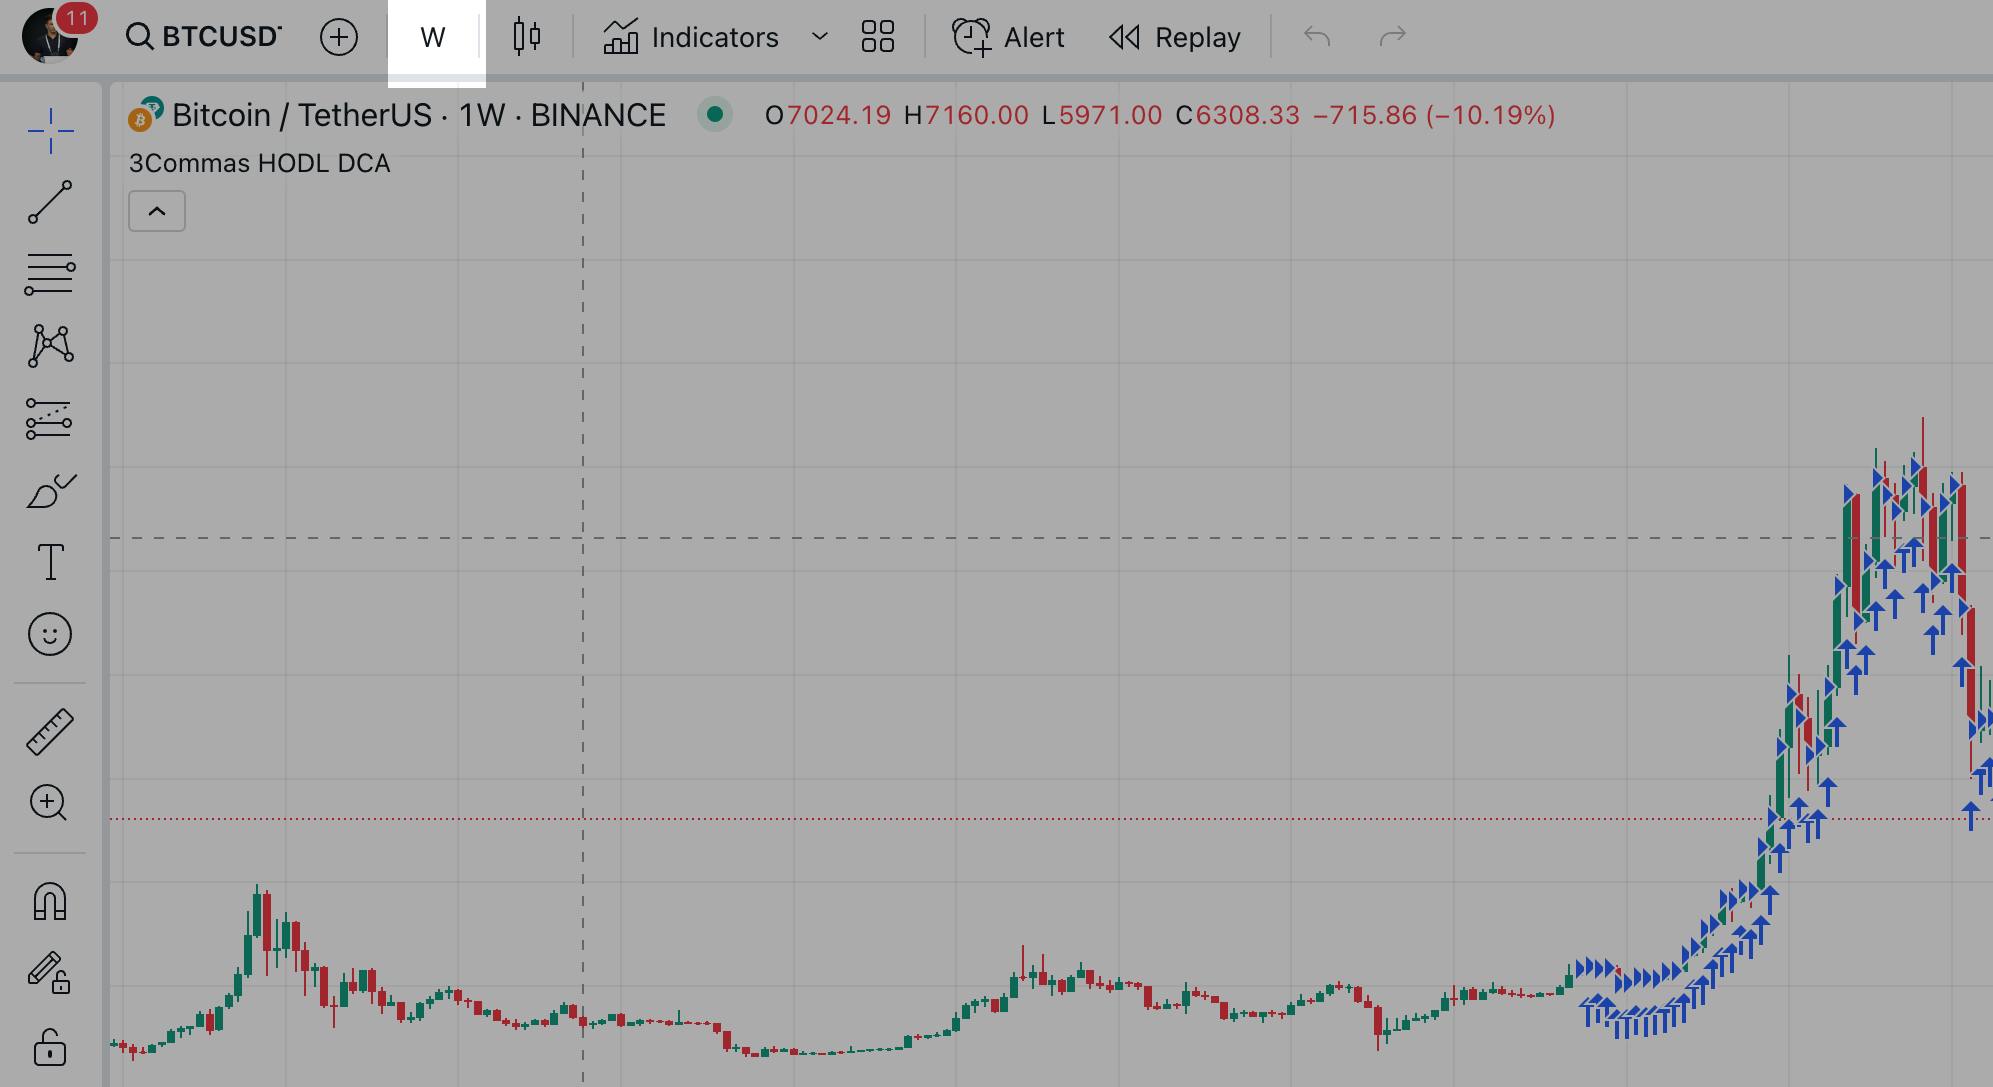Select the text annotation tool

pyautogui.click(x=50, y=562)
